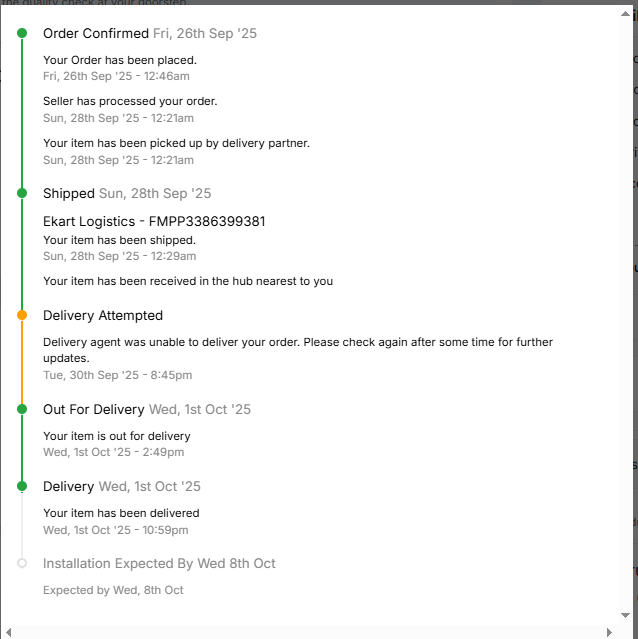Click 'Delivery agent was unable to deliver' message
The image size is (638, 639).
tap(298, 350)
